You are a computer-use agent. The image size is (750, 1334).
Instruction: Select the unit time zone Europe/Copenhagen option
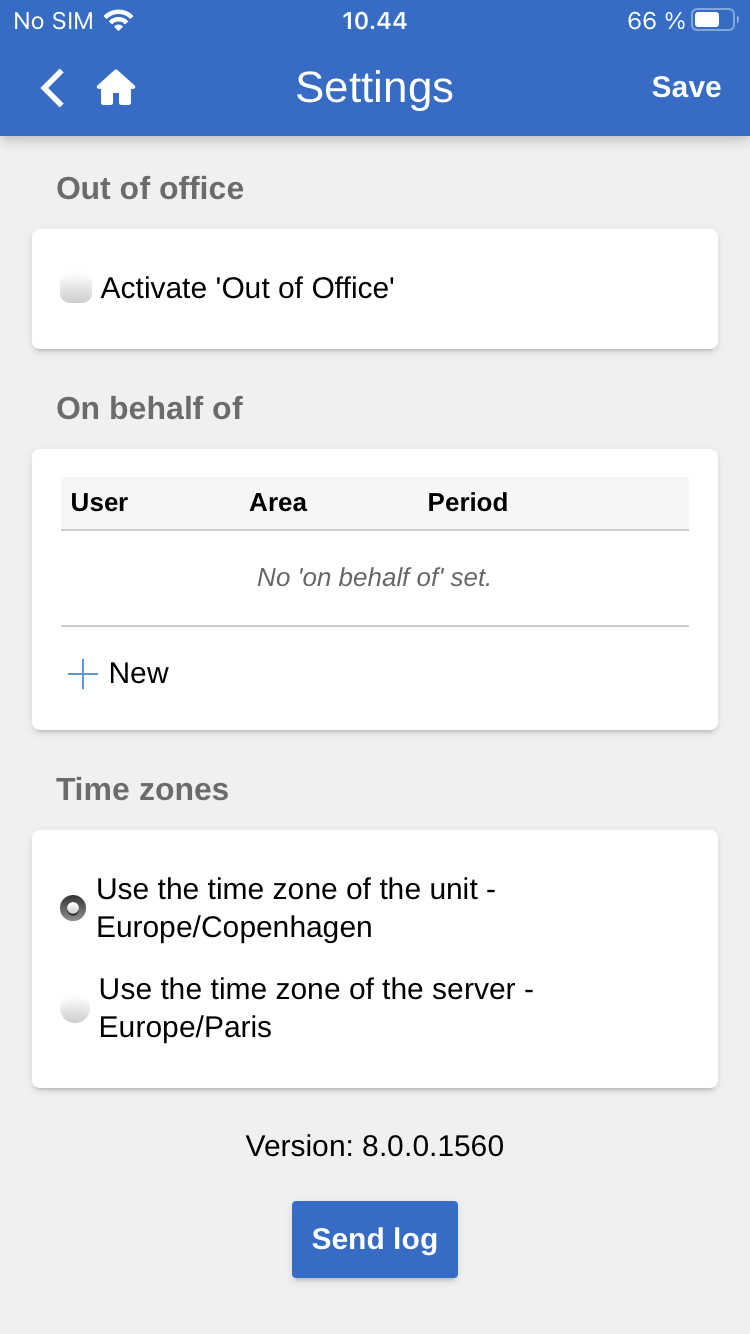point(71,908)
